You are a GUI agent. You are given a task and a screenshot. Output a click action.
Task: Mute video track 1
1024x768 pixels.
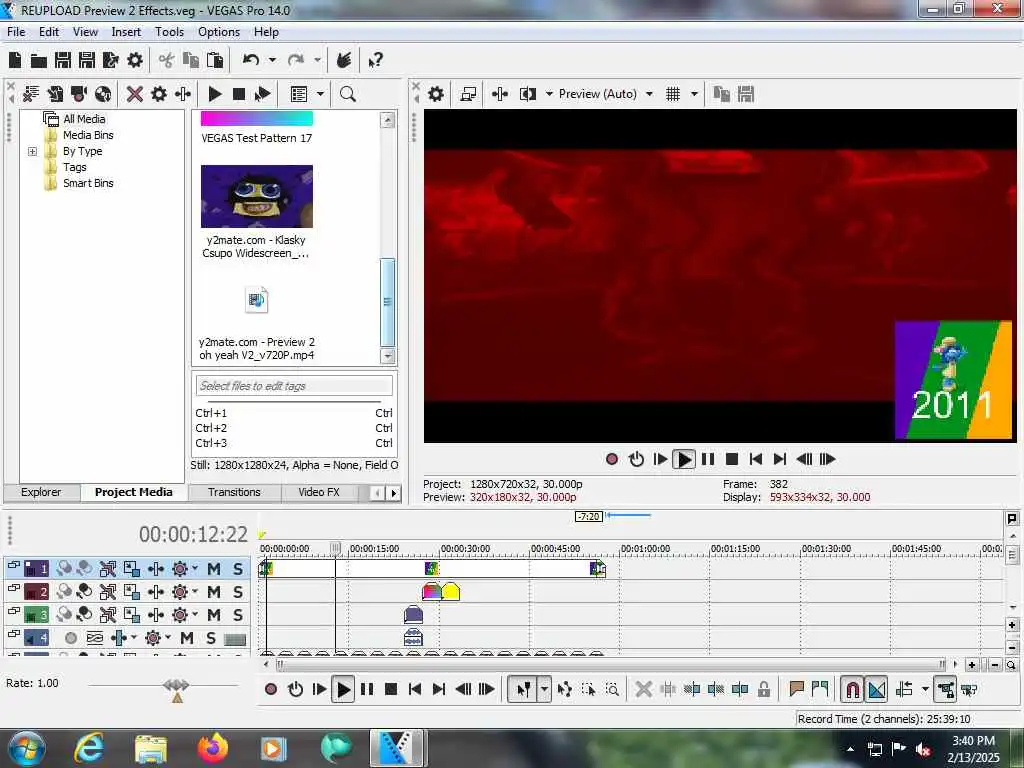click(214, 569)
